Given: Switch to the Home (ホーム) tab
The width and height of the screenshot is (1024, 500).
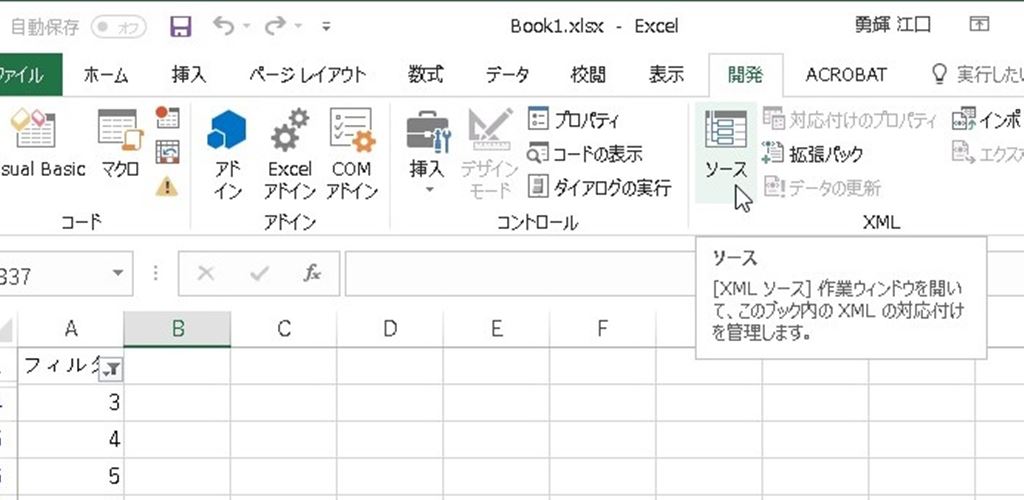Looking at the screenshot, I should (x=105, y=75).
